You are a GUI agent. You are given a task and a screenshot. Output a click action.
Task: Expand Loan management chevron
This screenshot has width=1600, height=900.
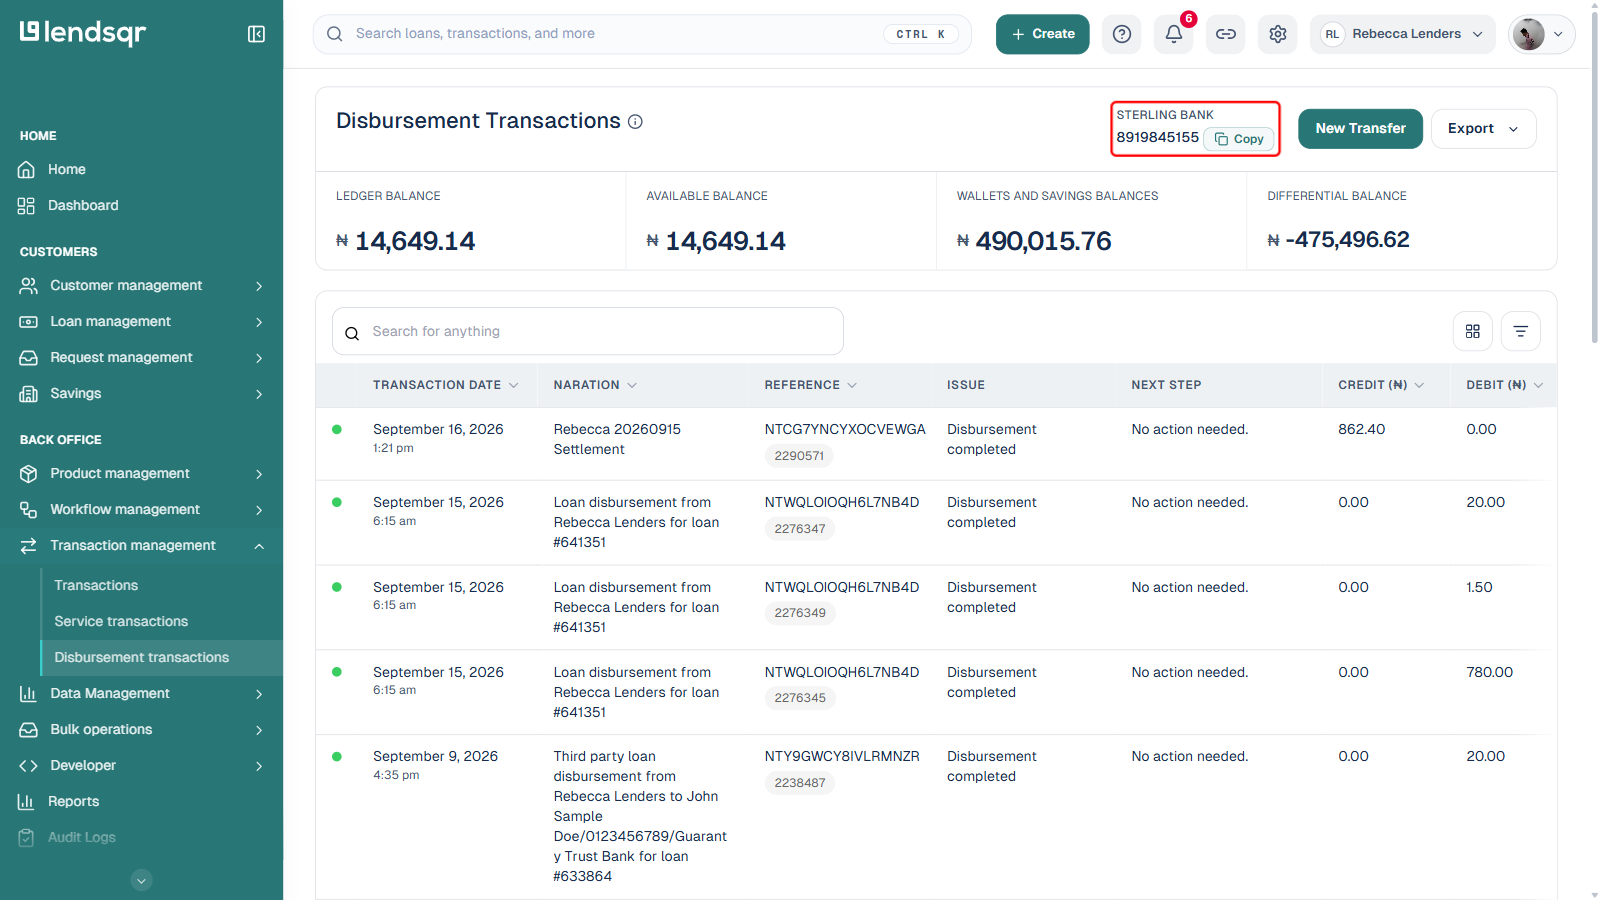pos(259,322)
